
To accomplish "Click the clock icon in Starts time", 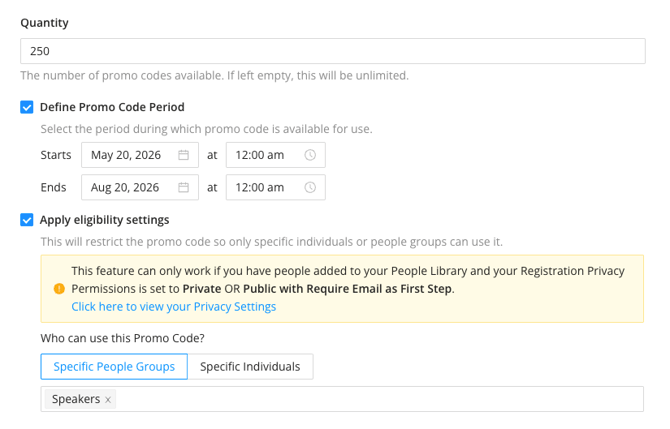I will point(310,155).
